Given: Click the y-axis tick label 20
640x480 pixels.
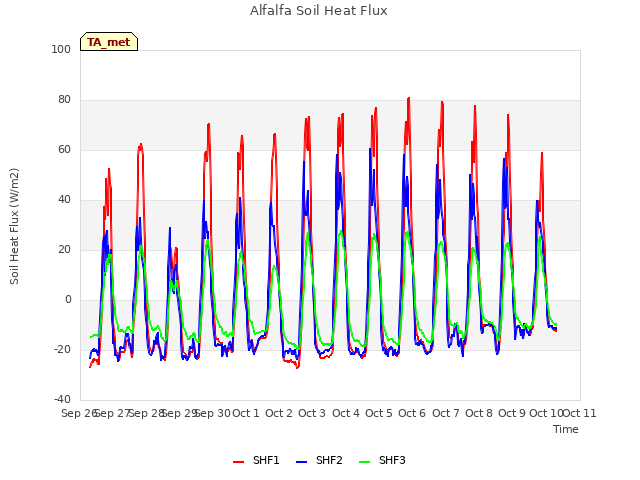Looking at the screenshot, I should click(64, 249).
